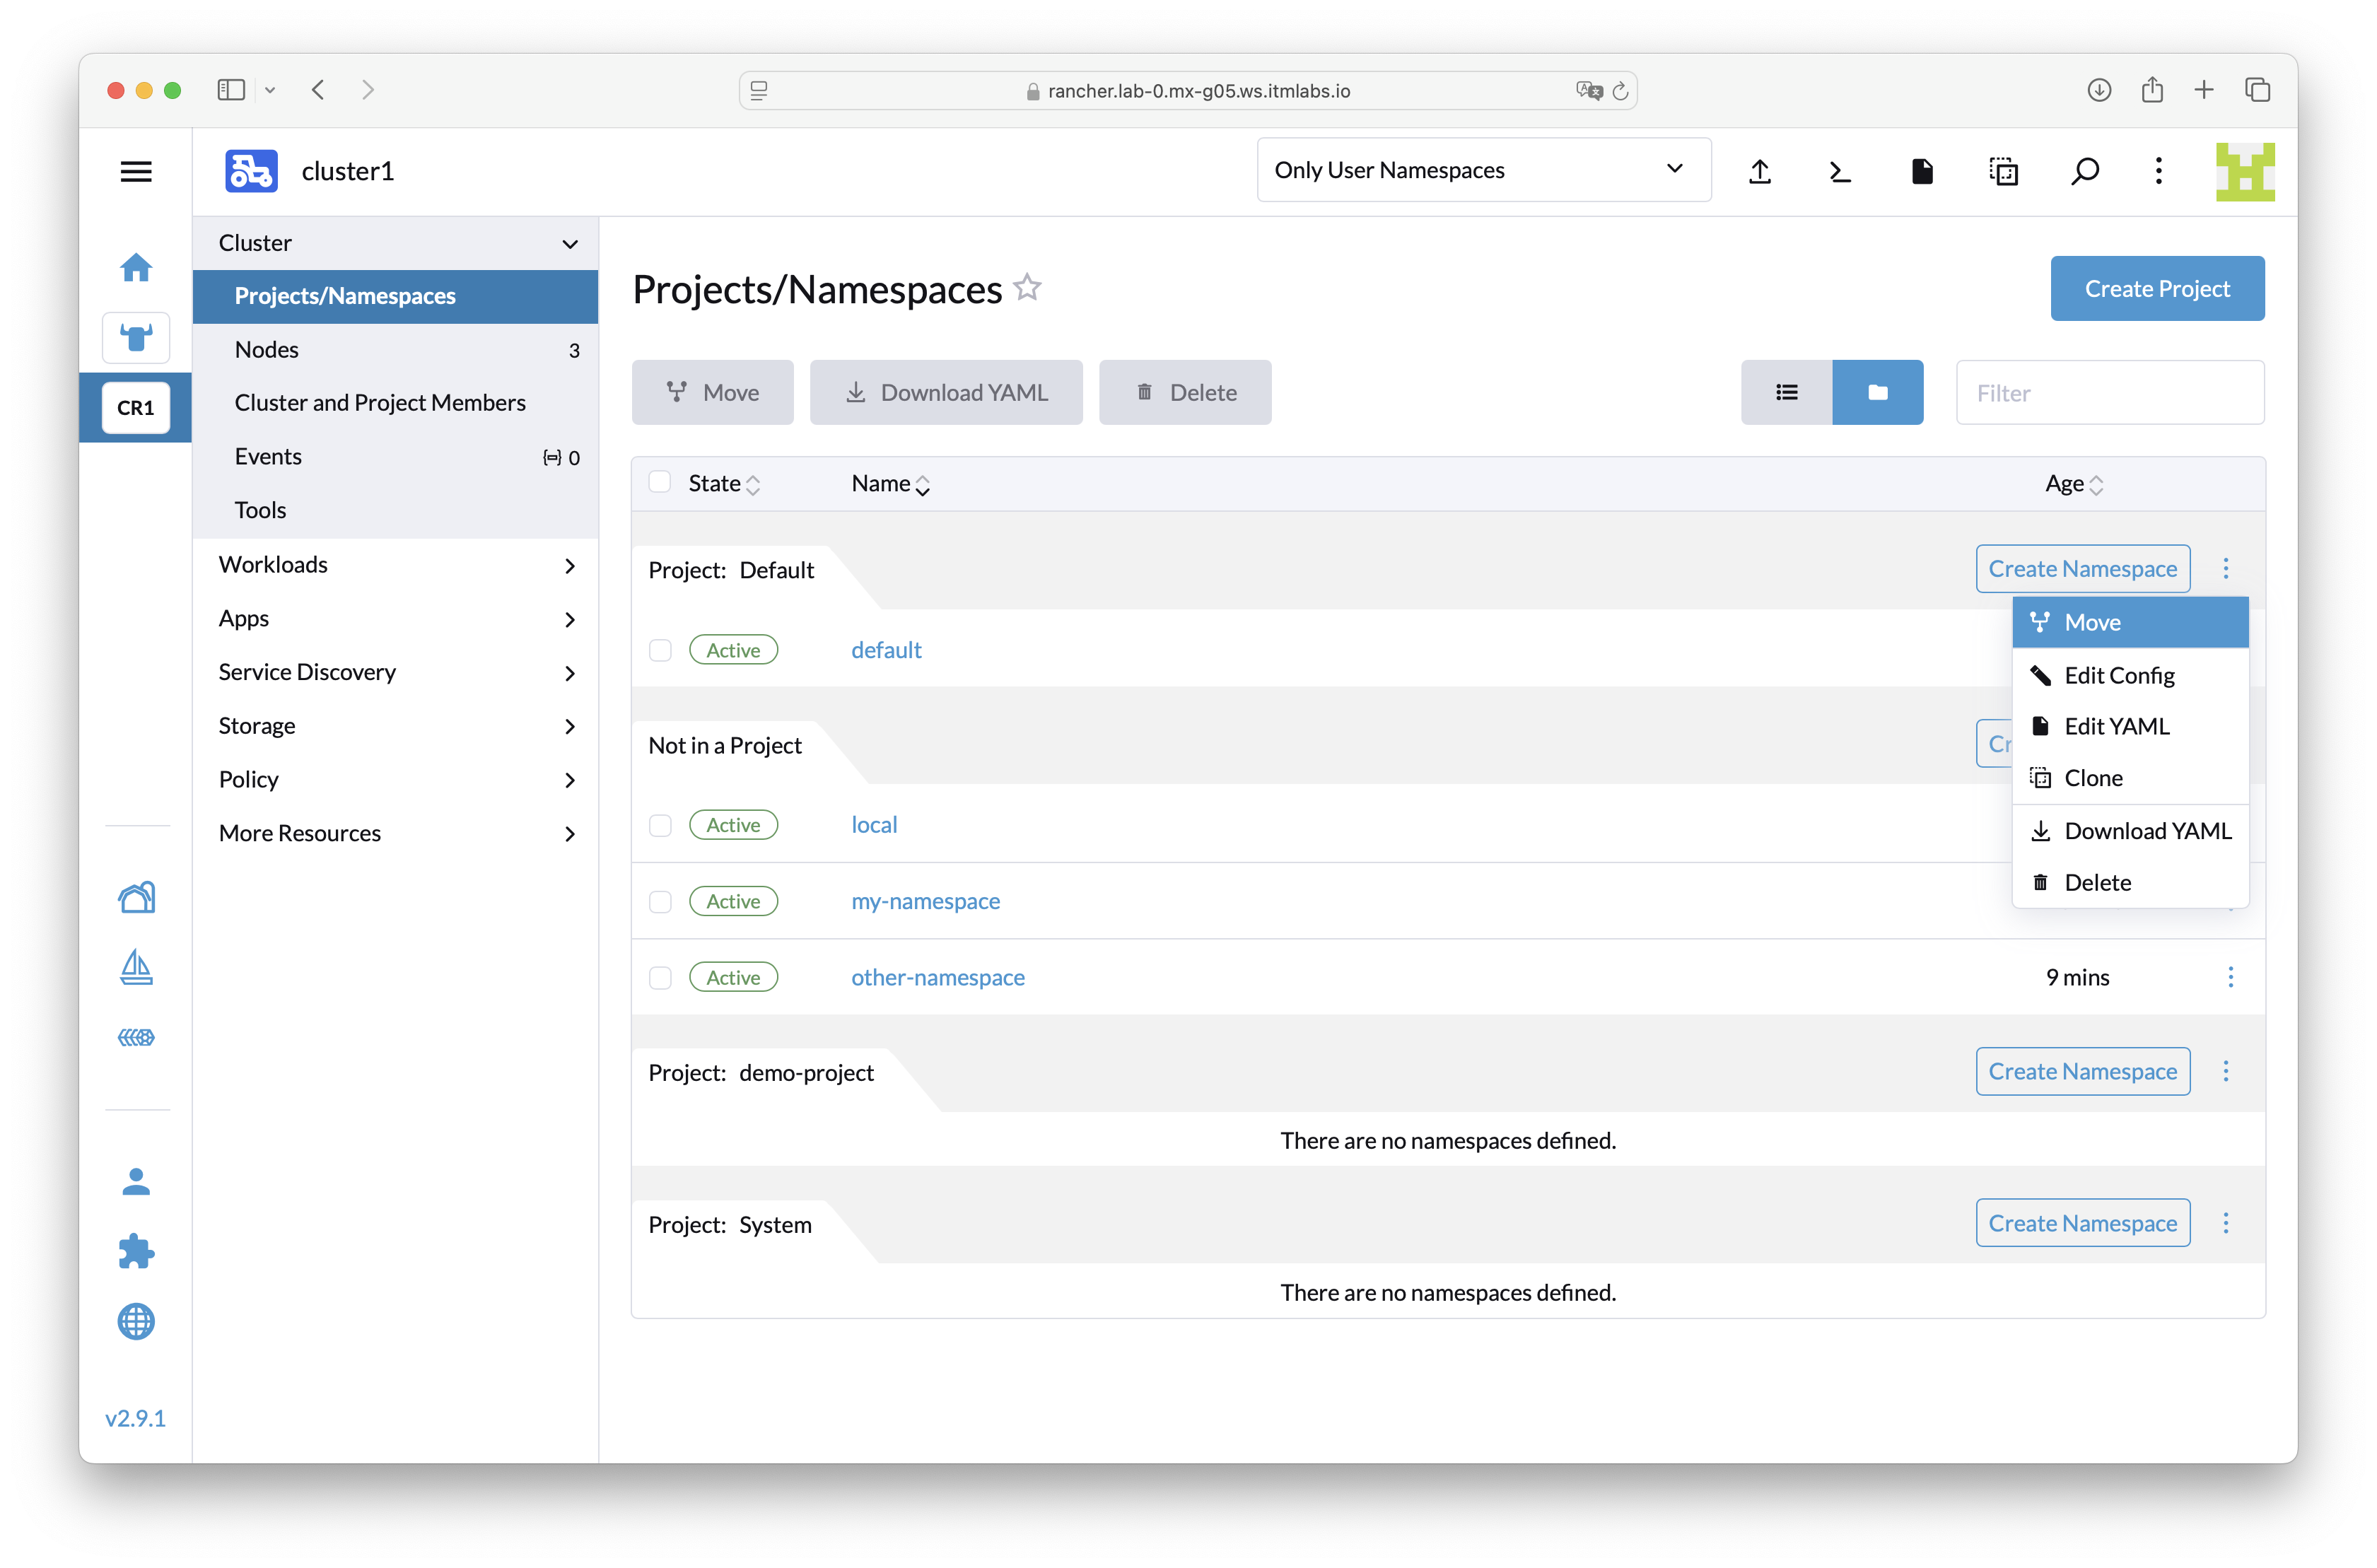Viewport: 2377px width, 1568px height.
Task: Open the Only User Namespaces dropdown
Action: (x=1483, y=170)
